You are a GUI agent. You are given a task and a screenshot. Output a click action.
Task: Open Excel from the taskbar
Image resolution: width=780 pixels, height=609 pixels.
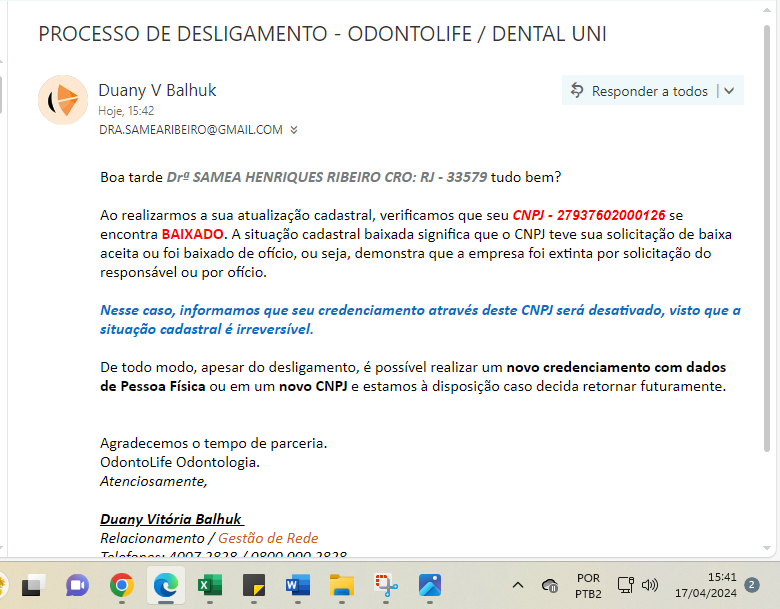click(209, 586)
